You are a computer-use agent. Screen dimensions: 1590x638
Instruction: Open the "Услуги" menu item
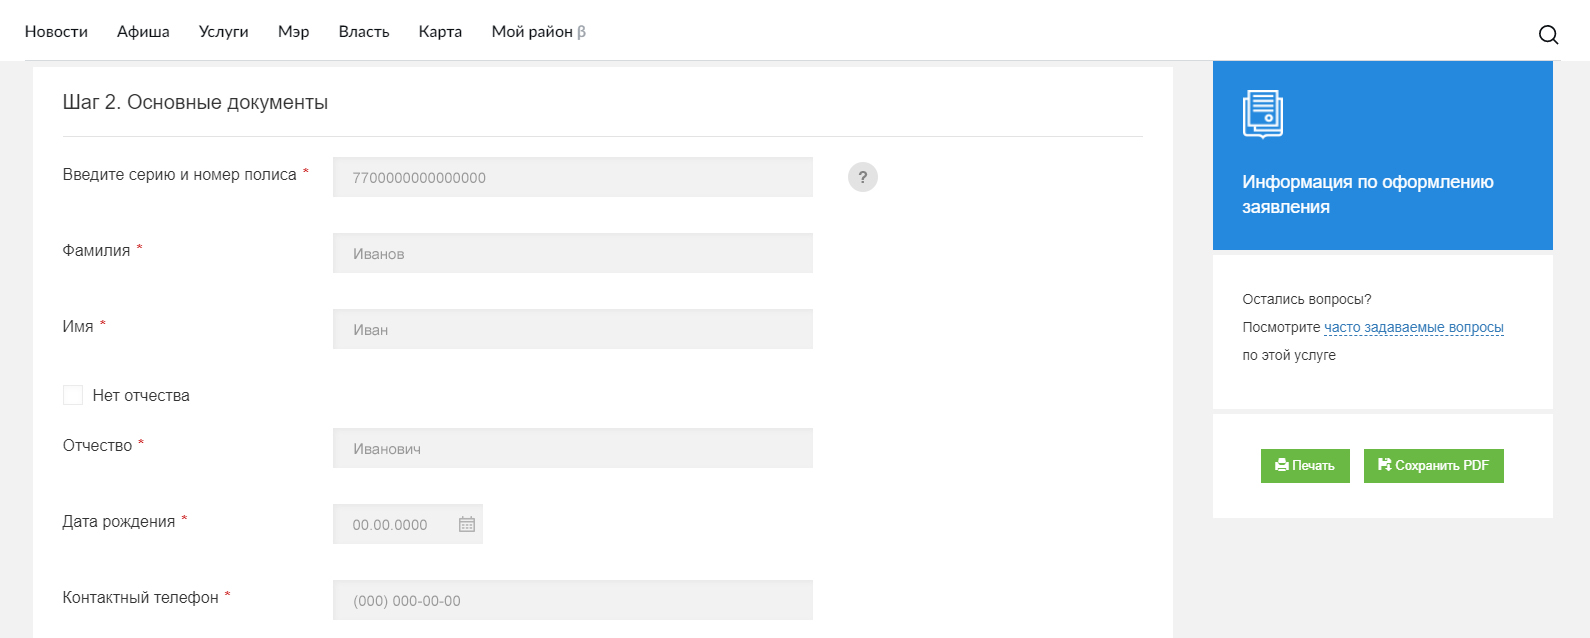pos(223,32)
